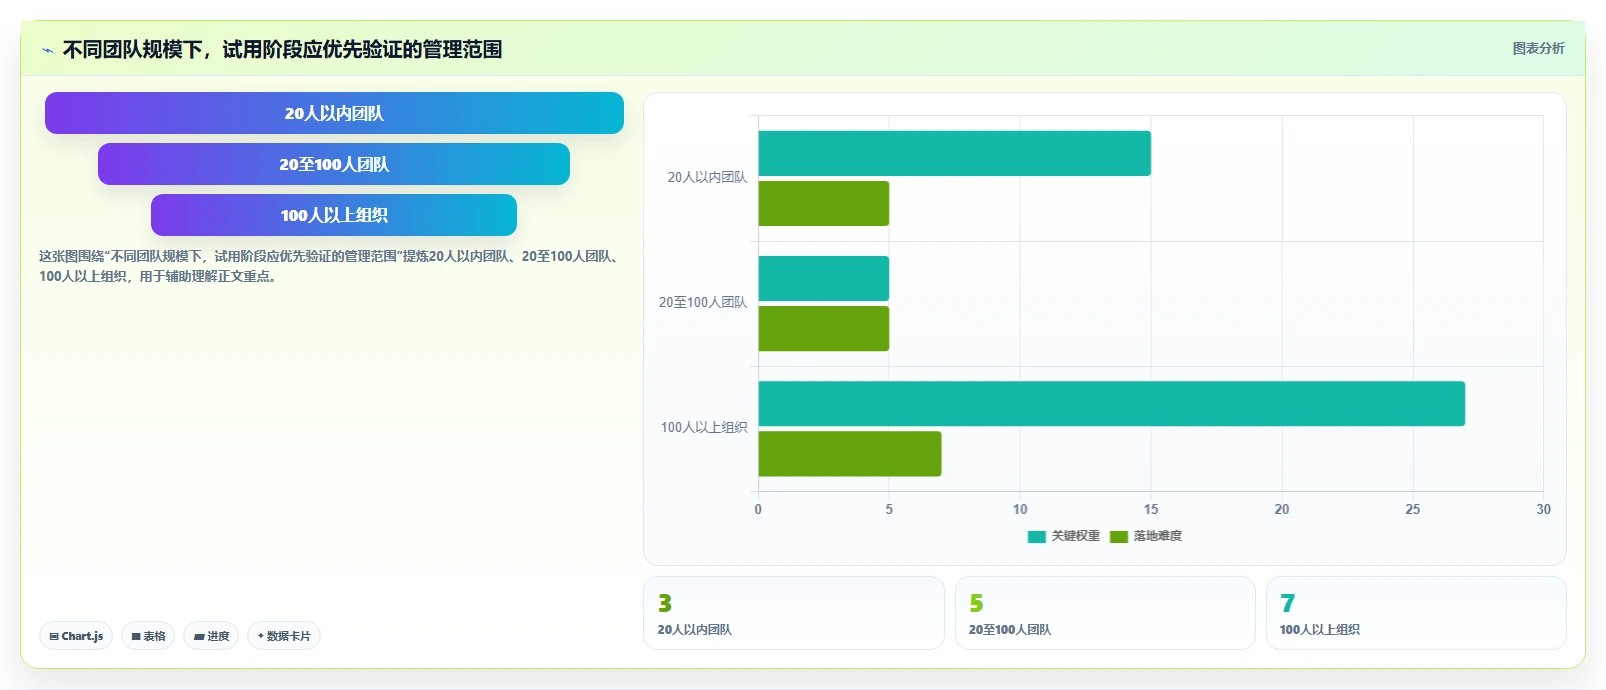The width and height of the screenshot is (1606, 690).
Task: Click the x-axis tick value 15
Action: click(x=1151, y=509)
